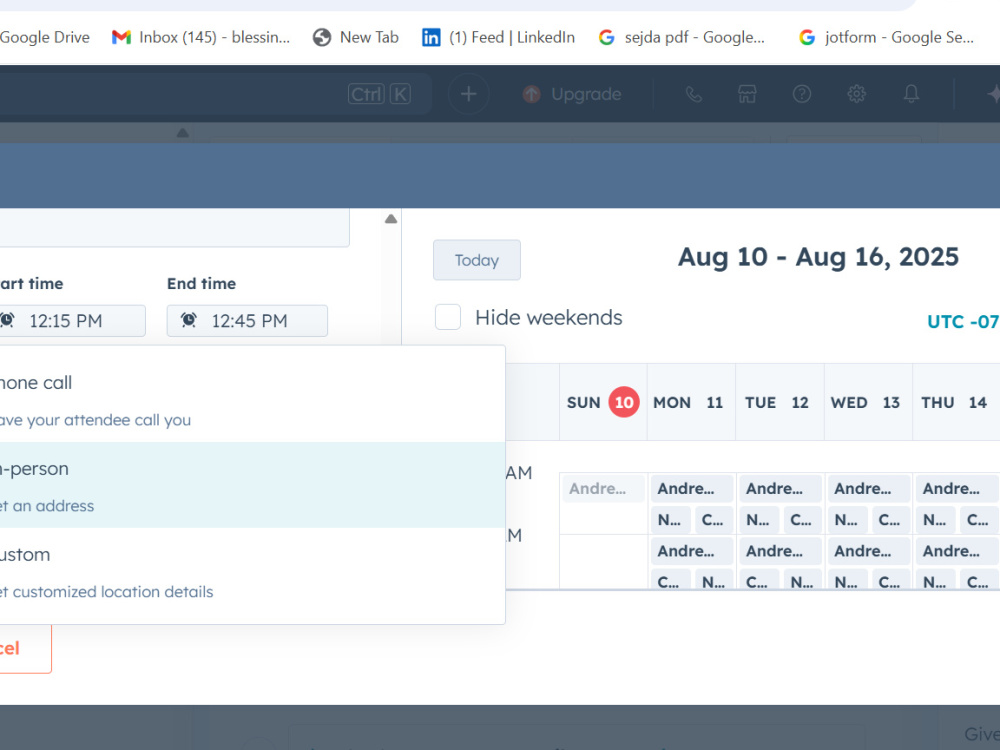Viewport: 1000px width, 750px height.
Task: Open the first Andre... event on Thursday
Action: click(x=957, y=489)
